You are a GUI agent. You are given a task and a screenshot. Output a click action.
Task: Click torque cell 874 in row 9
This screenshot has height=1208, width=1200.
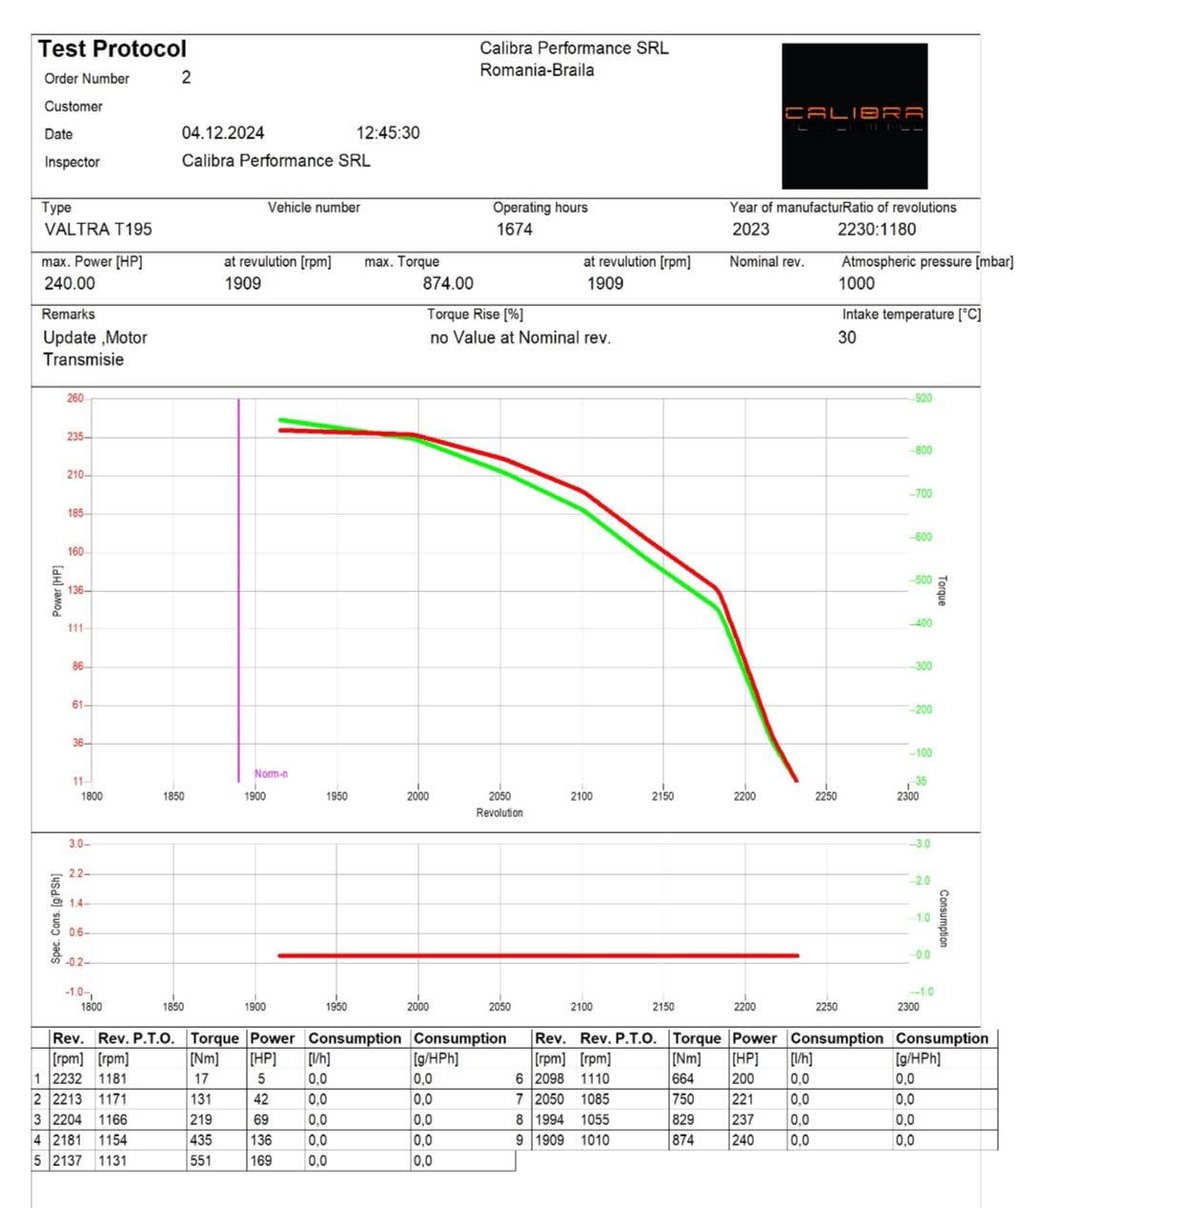coord(683,1140)
